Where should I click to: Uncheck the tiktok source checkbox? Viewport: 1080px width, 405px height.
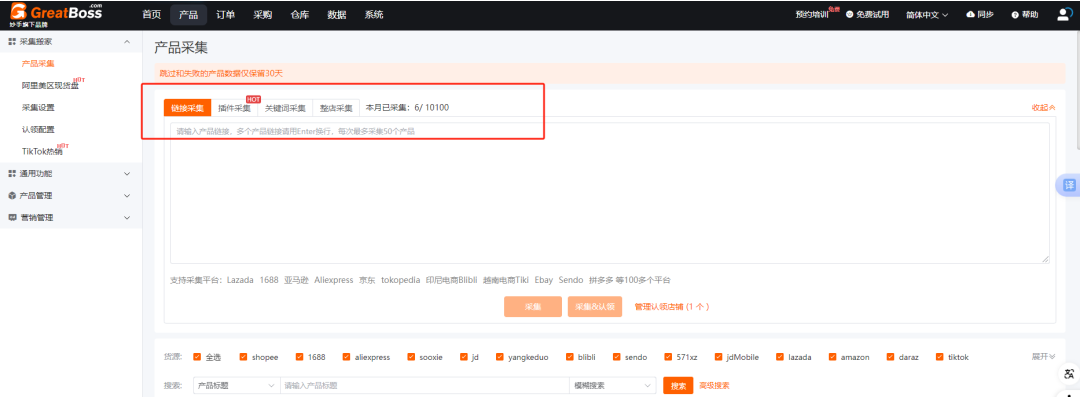coord(940,357)
